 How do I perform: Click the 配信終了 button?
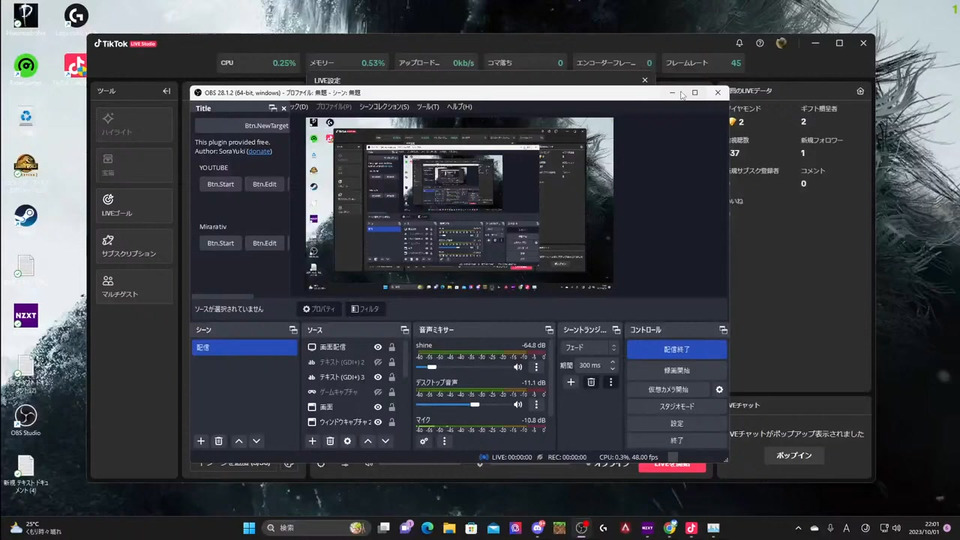[676, 349]
